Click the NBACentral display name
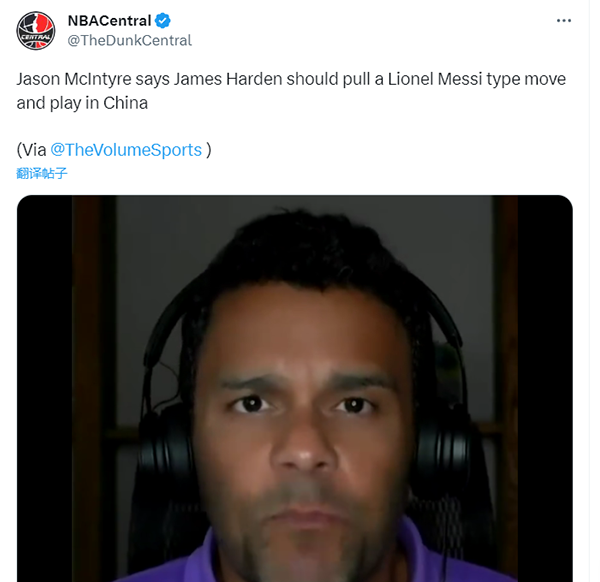This screenshot has width=600, height=582. coord(109,21)
